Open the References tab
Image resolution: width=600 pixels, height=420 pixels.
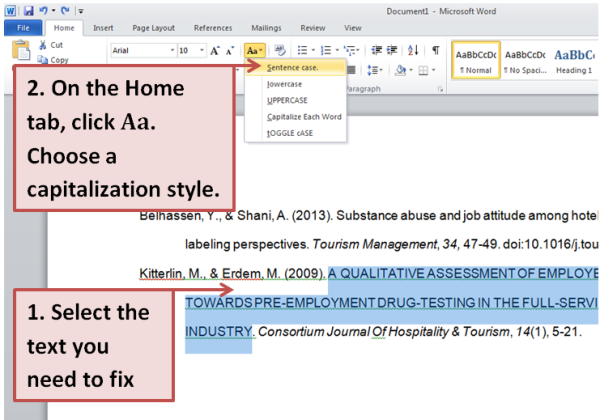(x=213, y=28)
